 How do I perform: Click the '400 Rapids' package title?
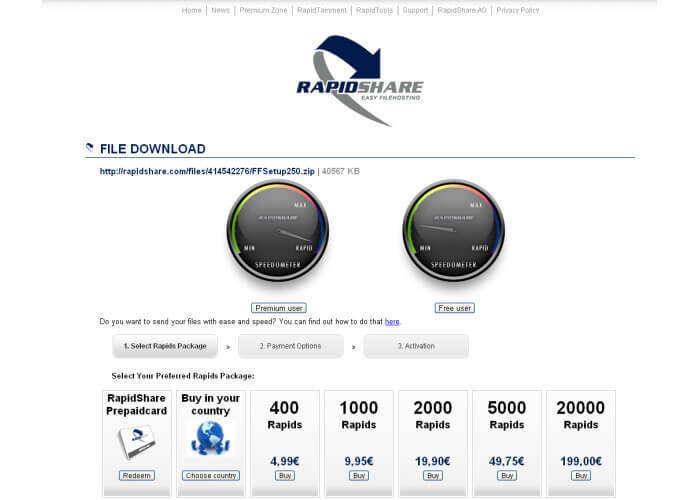point(285,415)
